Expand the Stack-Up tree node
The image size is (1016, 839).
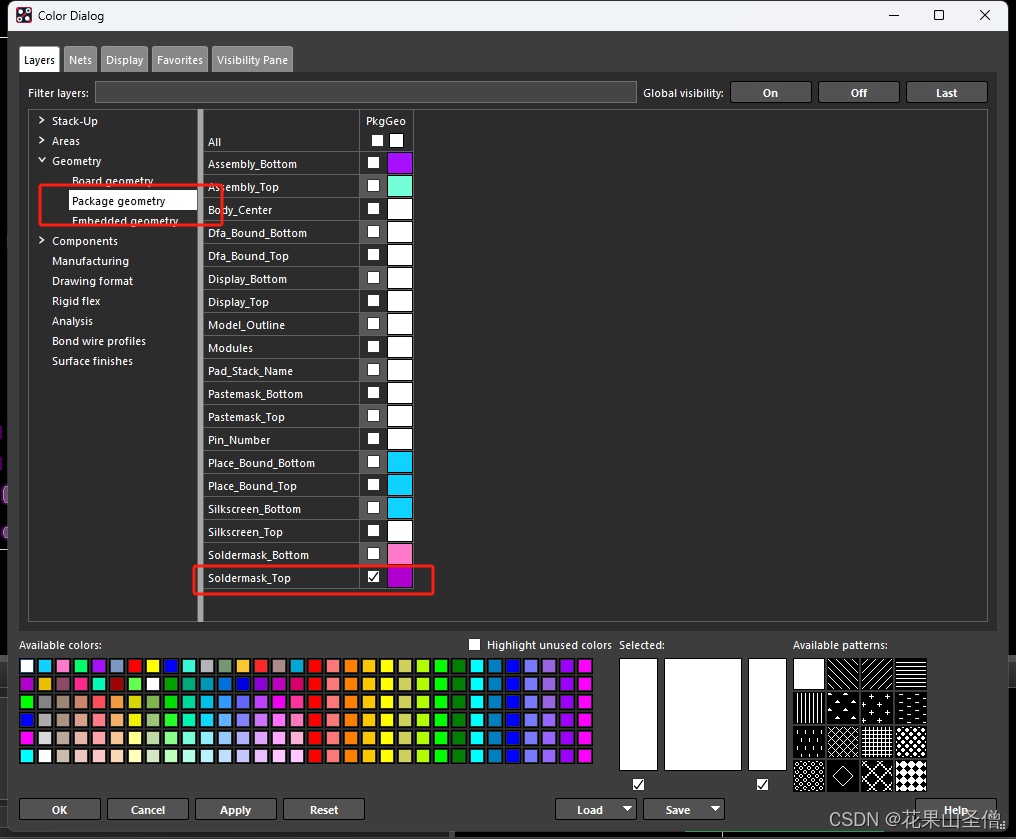41,121
